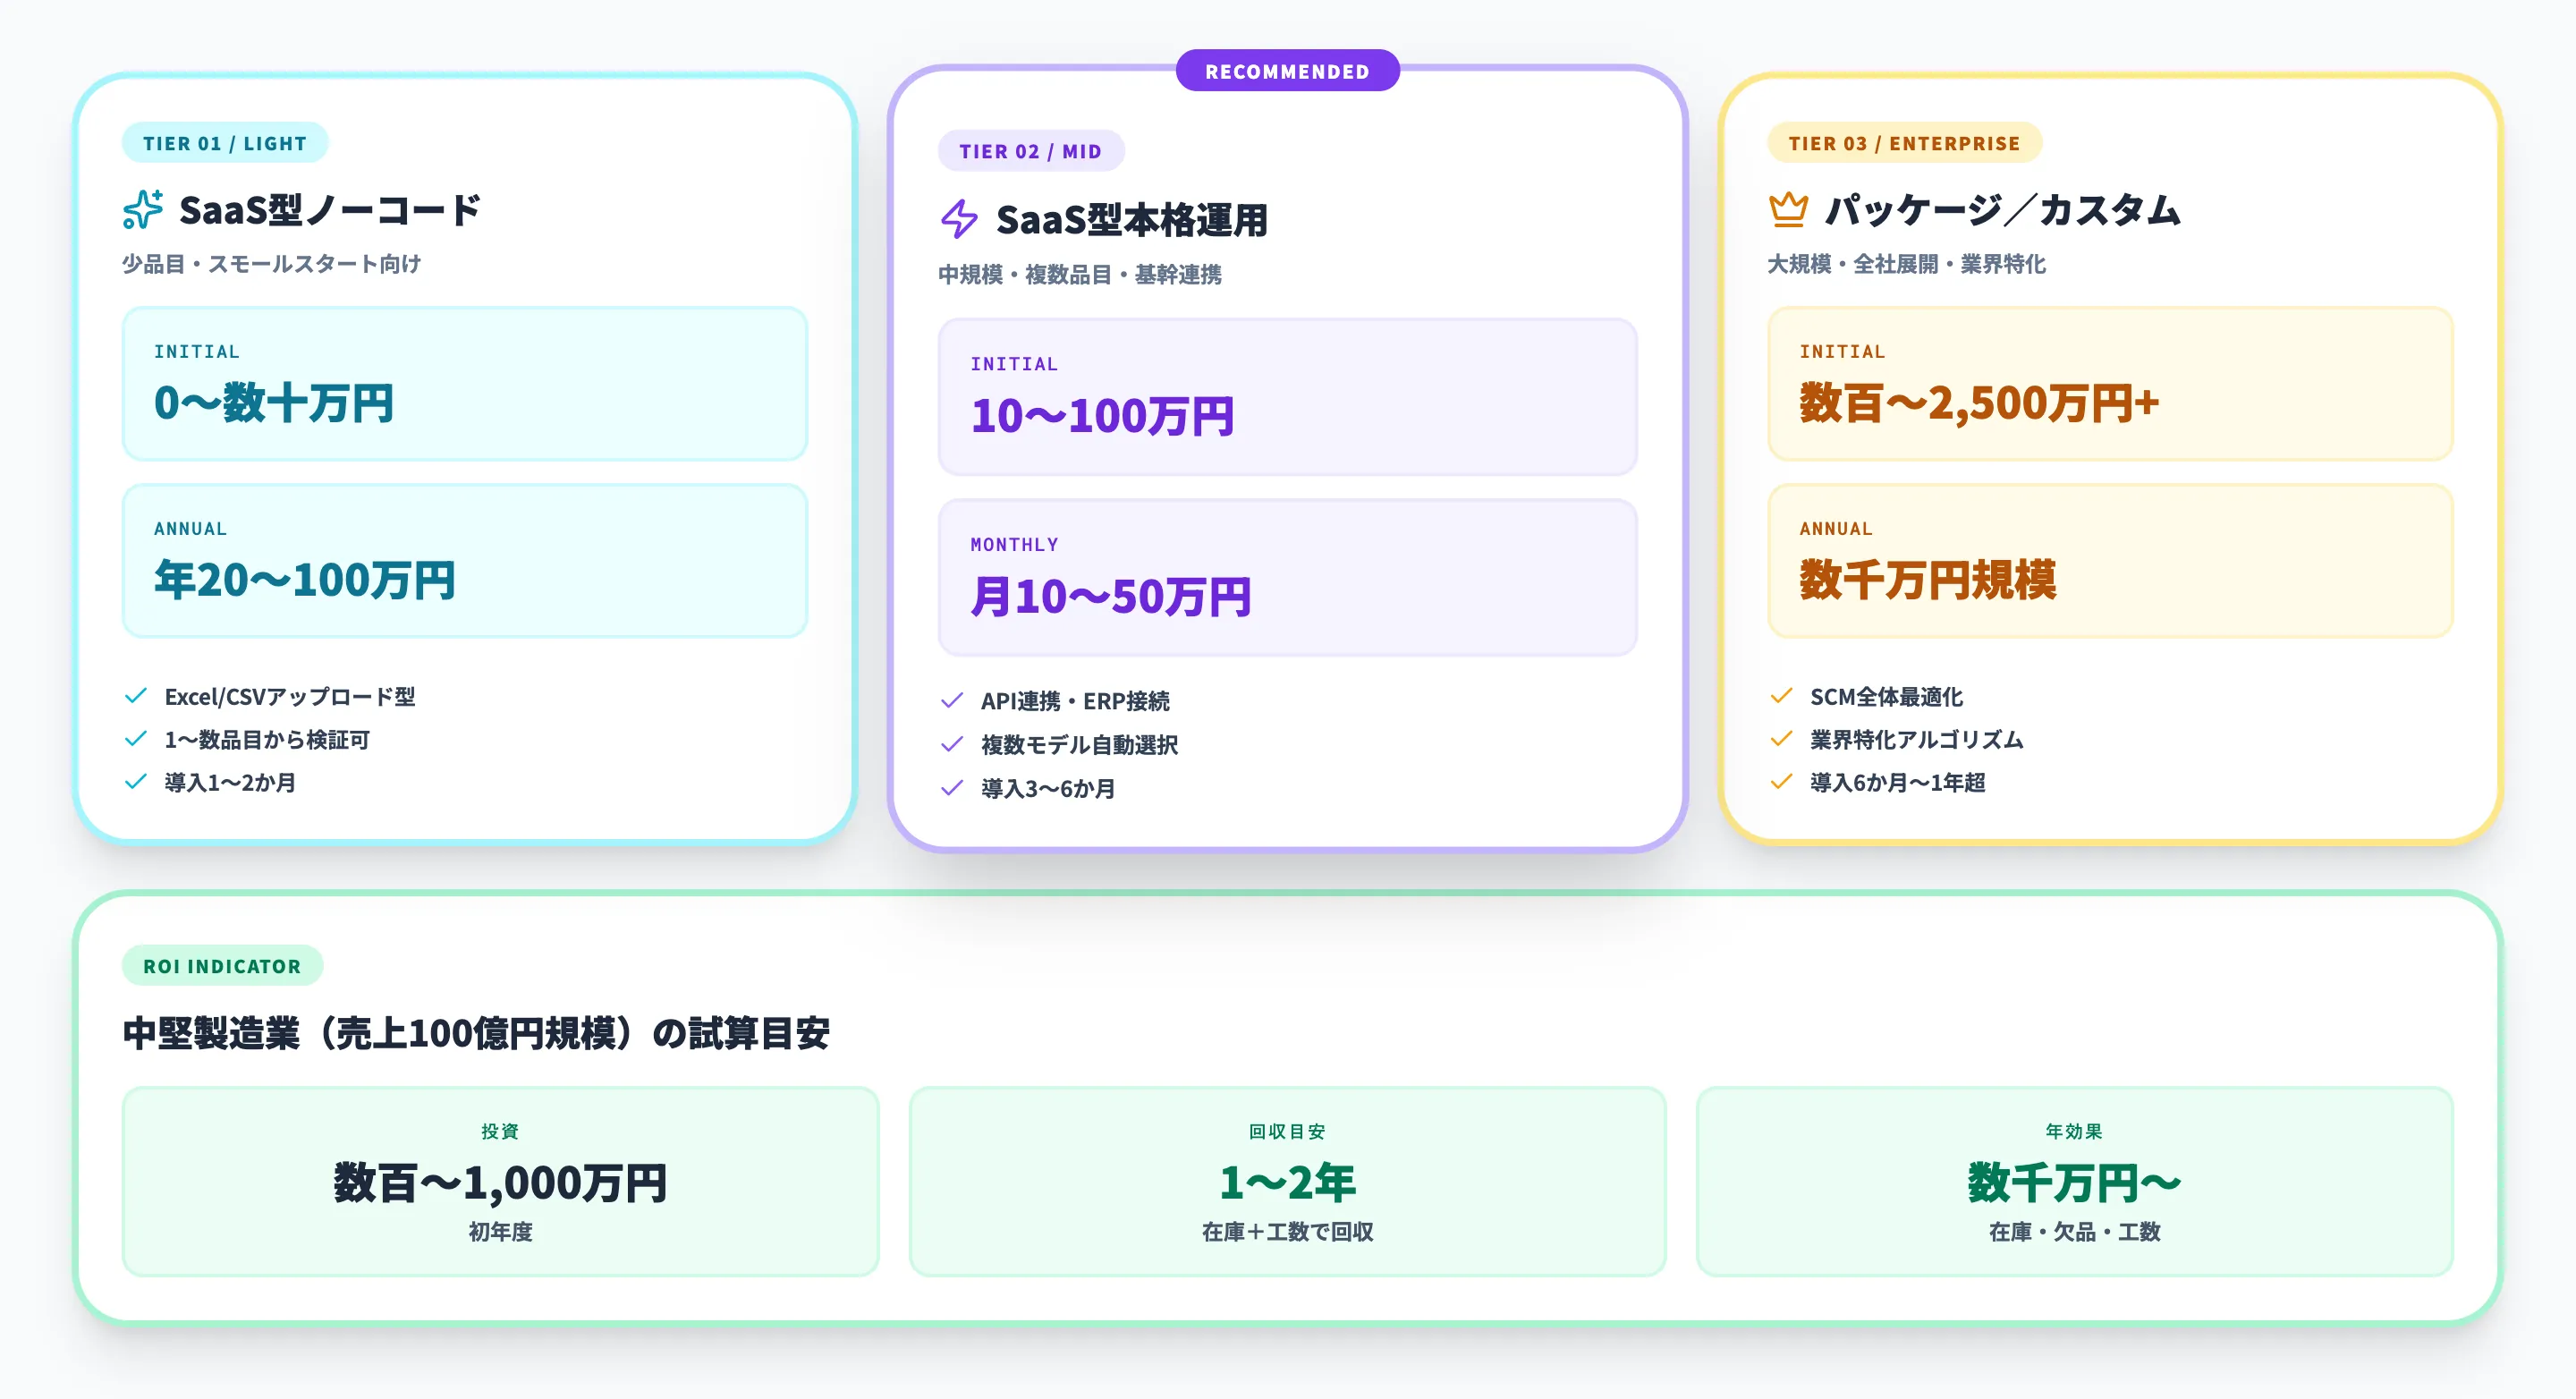Open the RECOMMENDED tab above the middle card

[x=1286, y=70]
